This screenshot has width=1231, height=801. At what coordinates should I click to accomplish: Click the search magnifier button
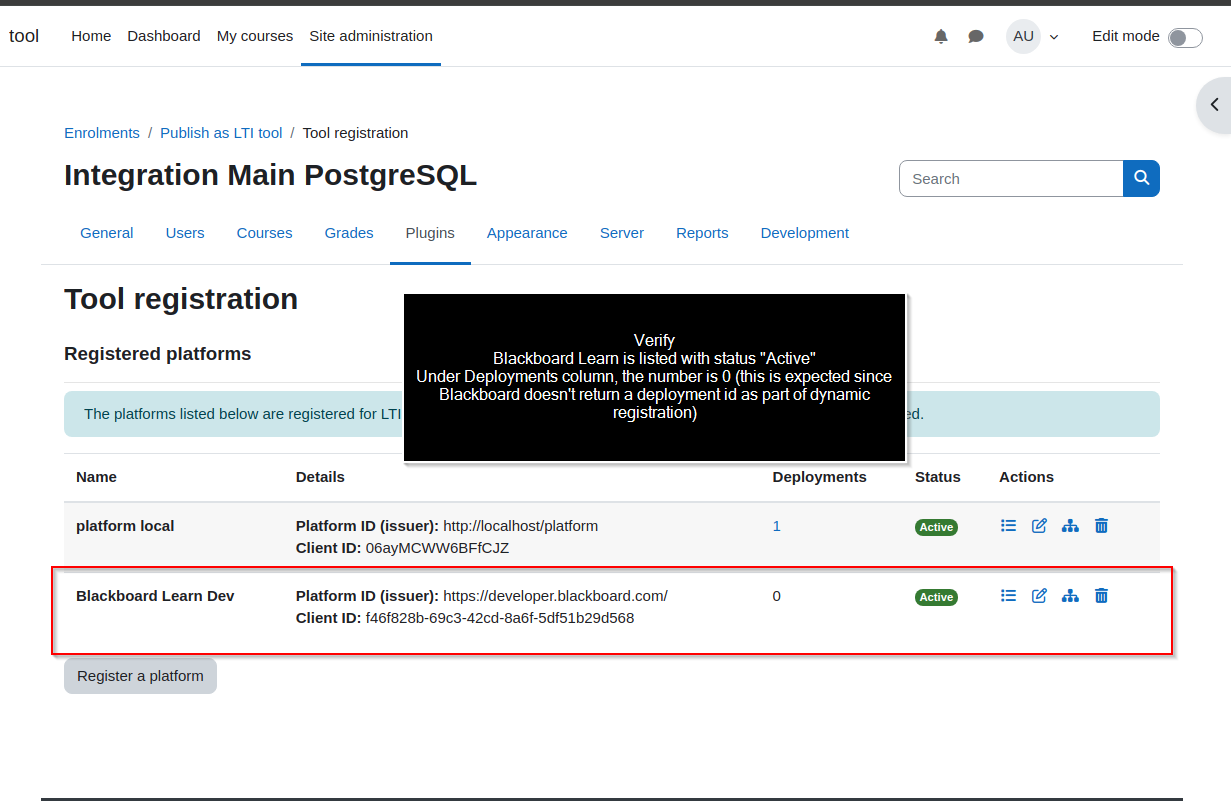pyautogui.click(x=1141, y=178)
